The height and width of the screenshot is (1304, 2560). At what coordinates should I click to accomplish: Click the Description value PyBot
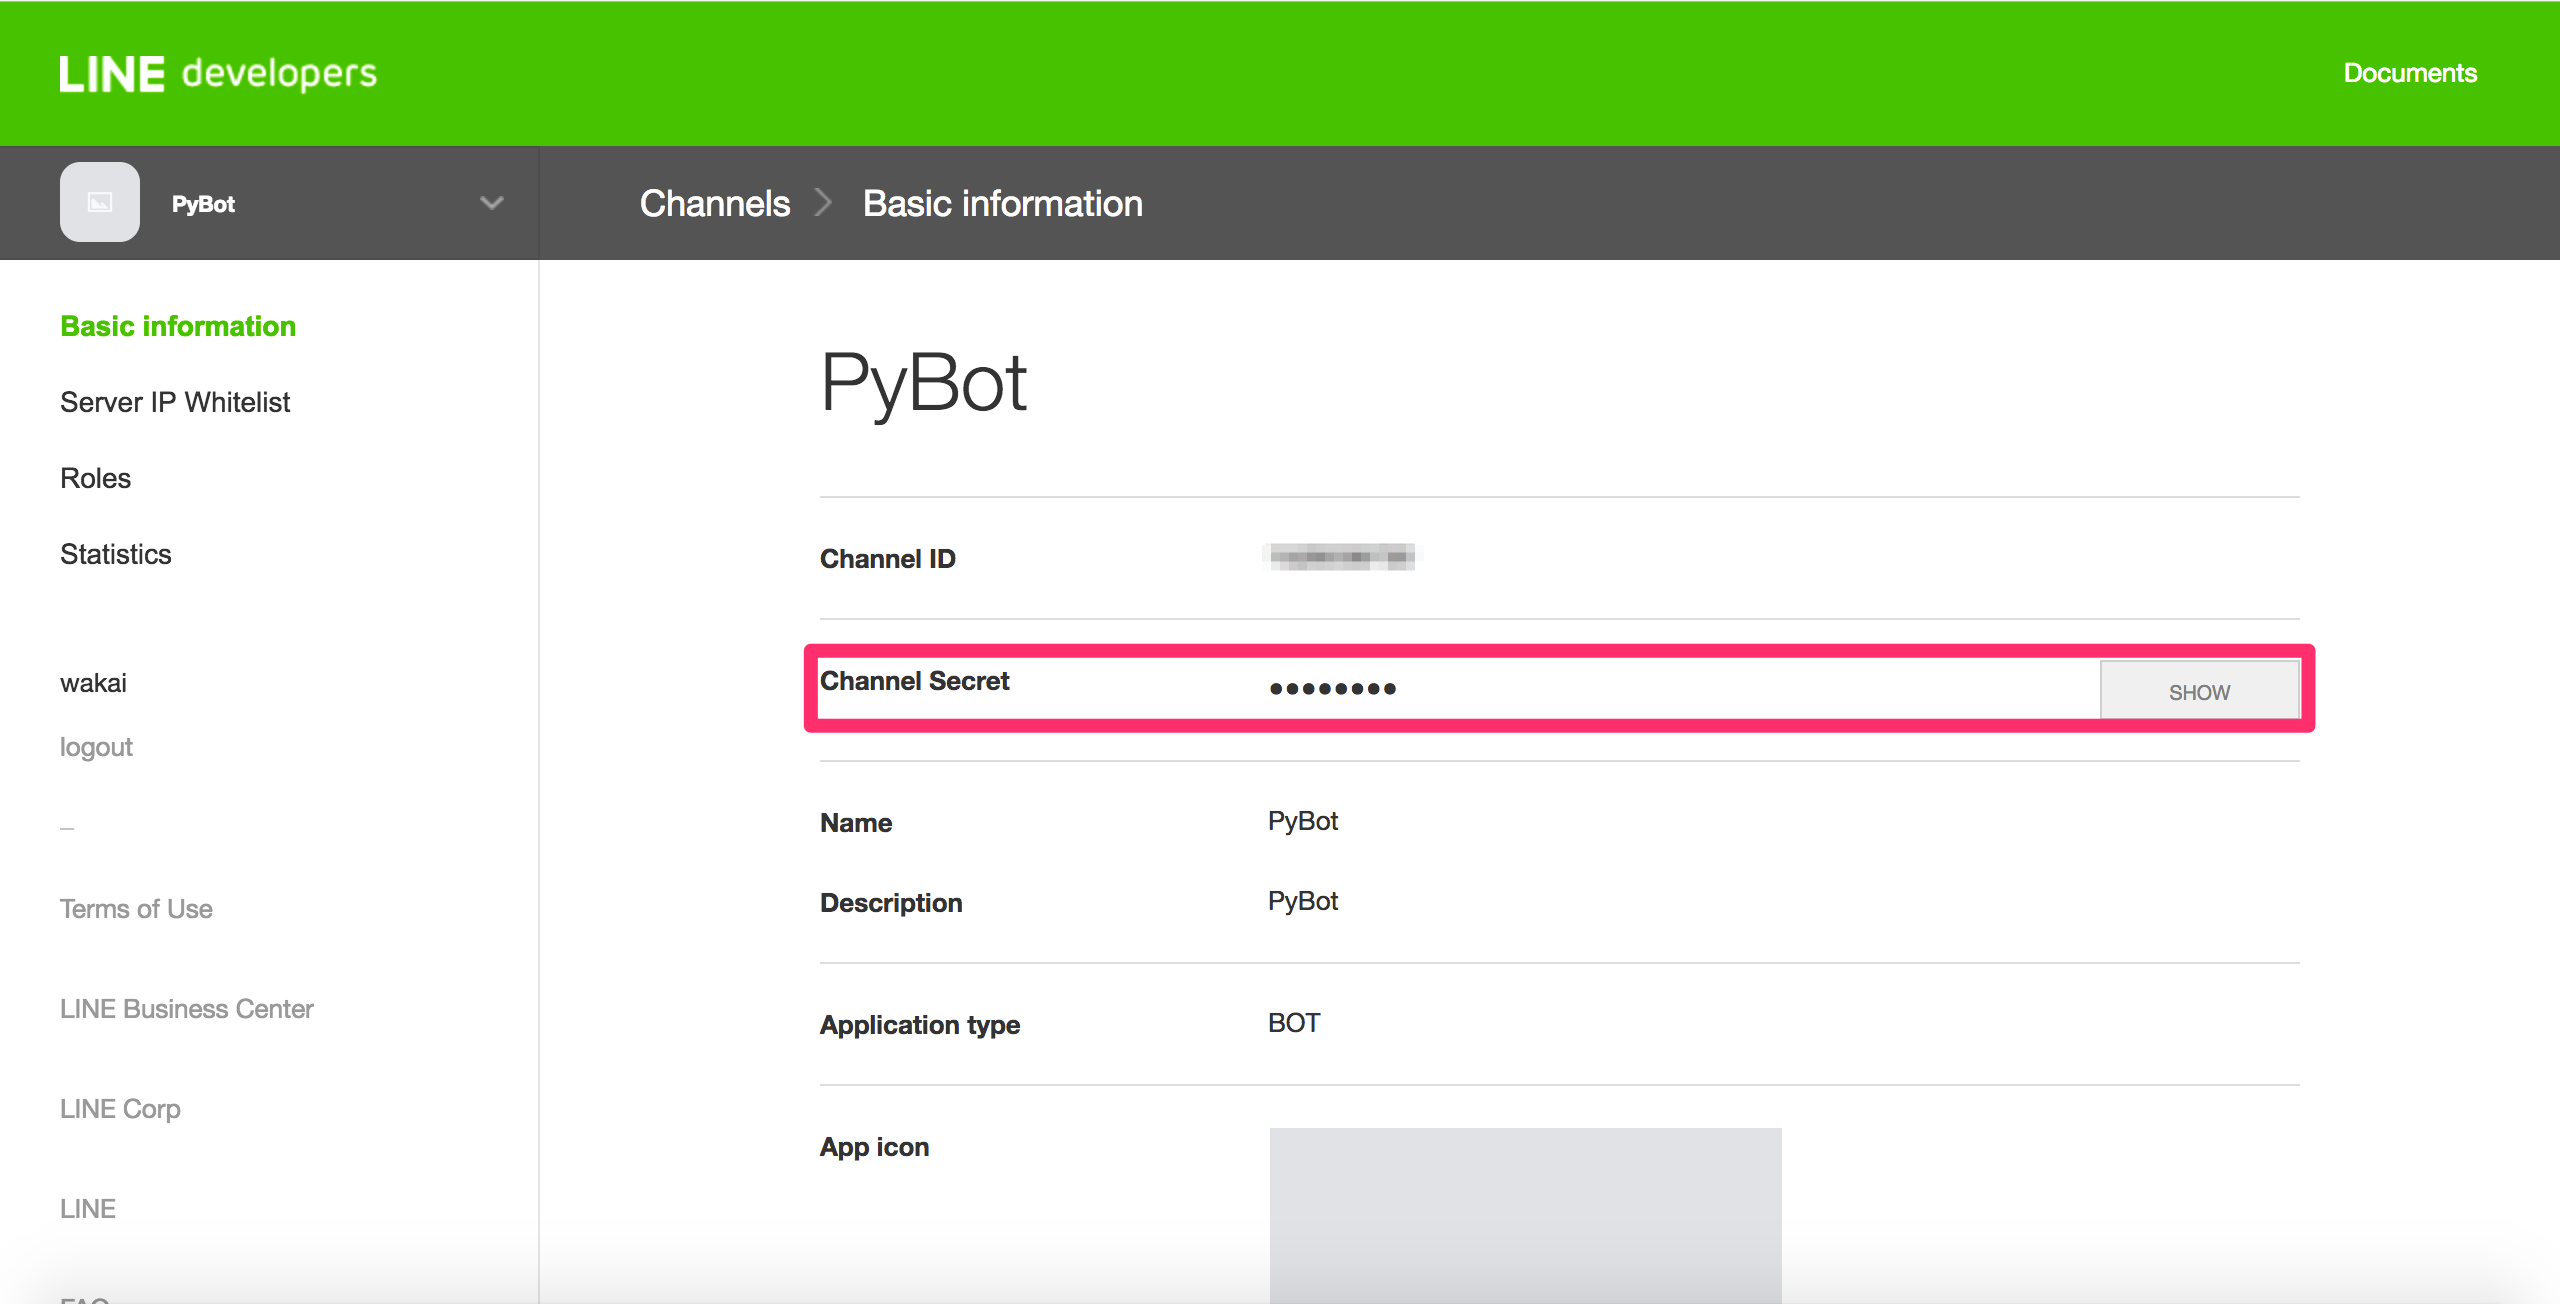1302,901
